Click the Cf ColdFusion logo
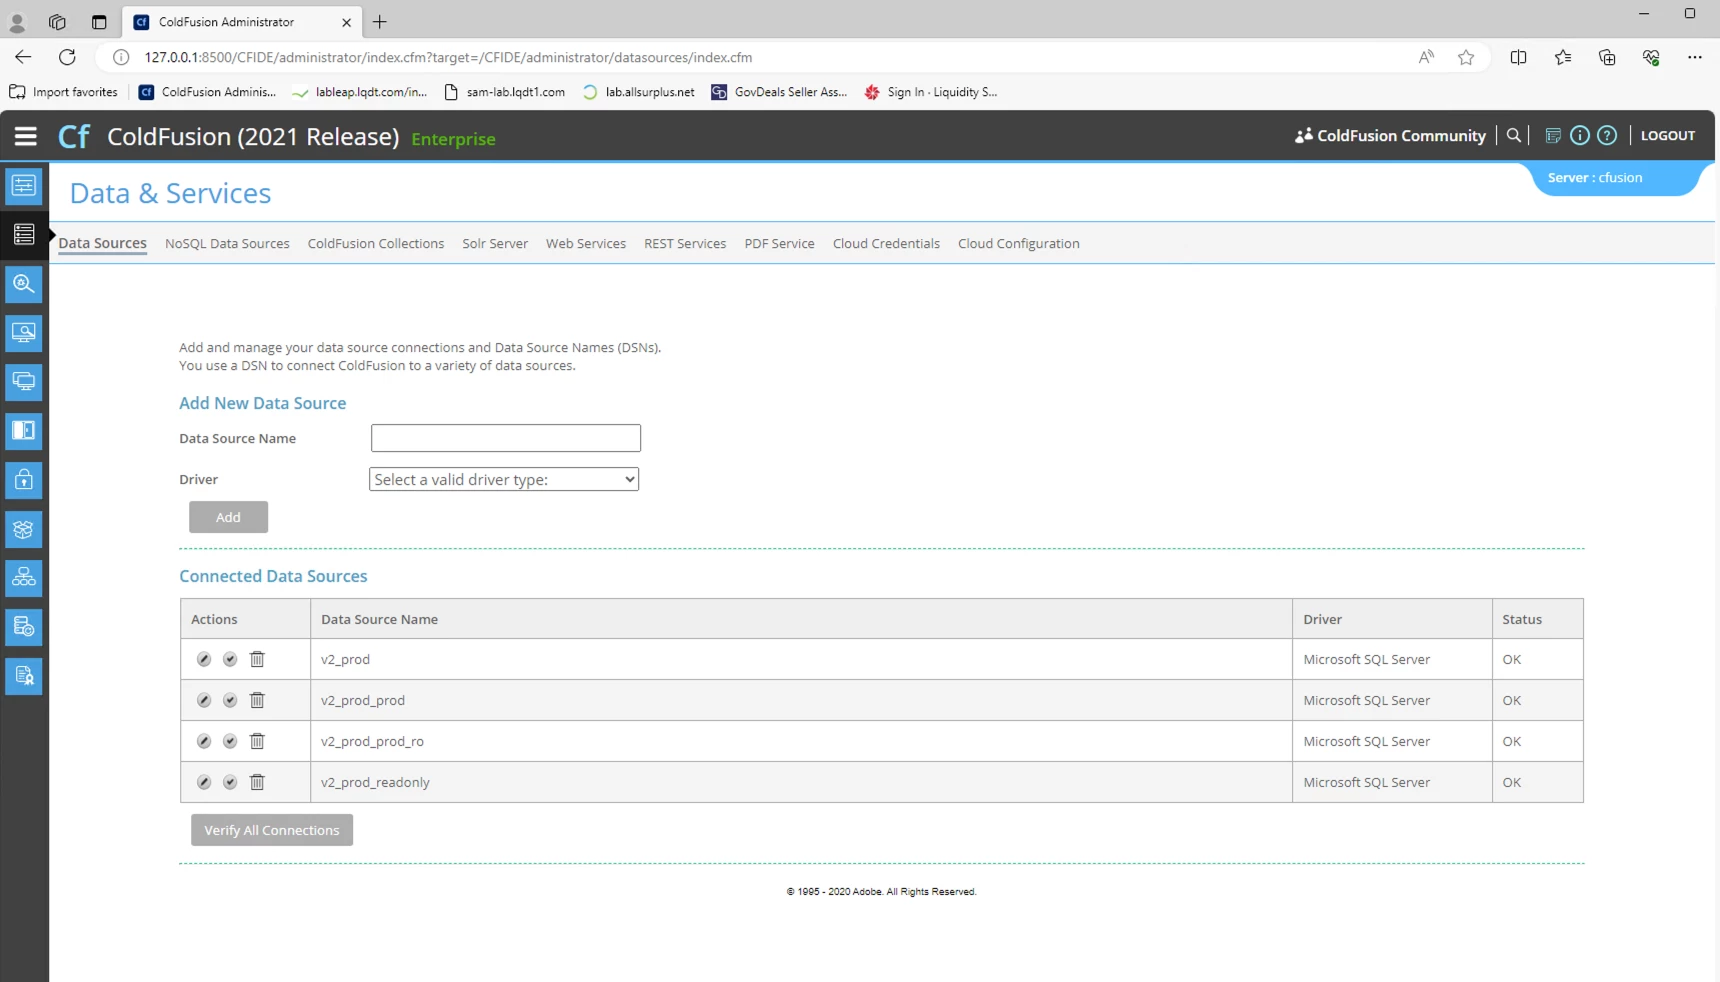Screen dimensions: 1720x982 click(x=74, y=136)
